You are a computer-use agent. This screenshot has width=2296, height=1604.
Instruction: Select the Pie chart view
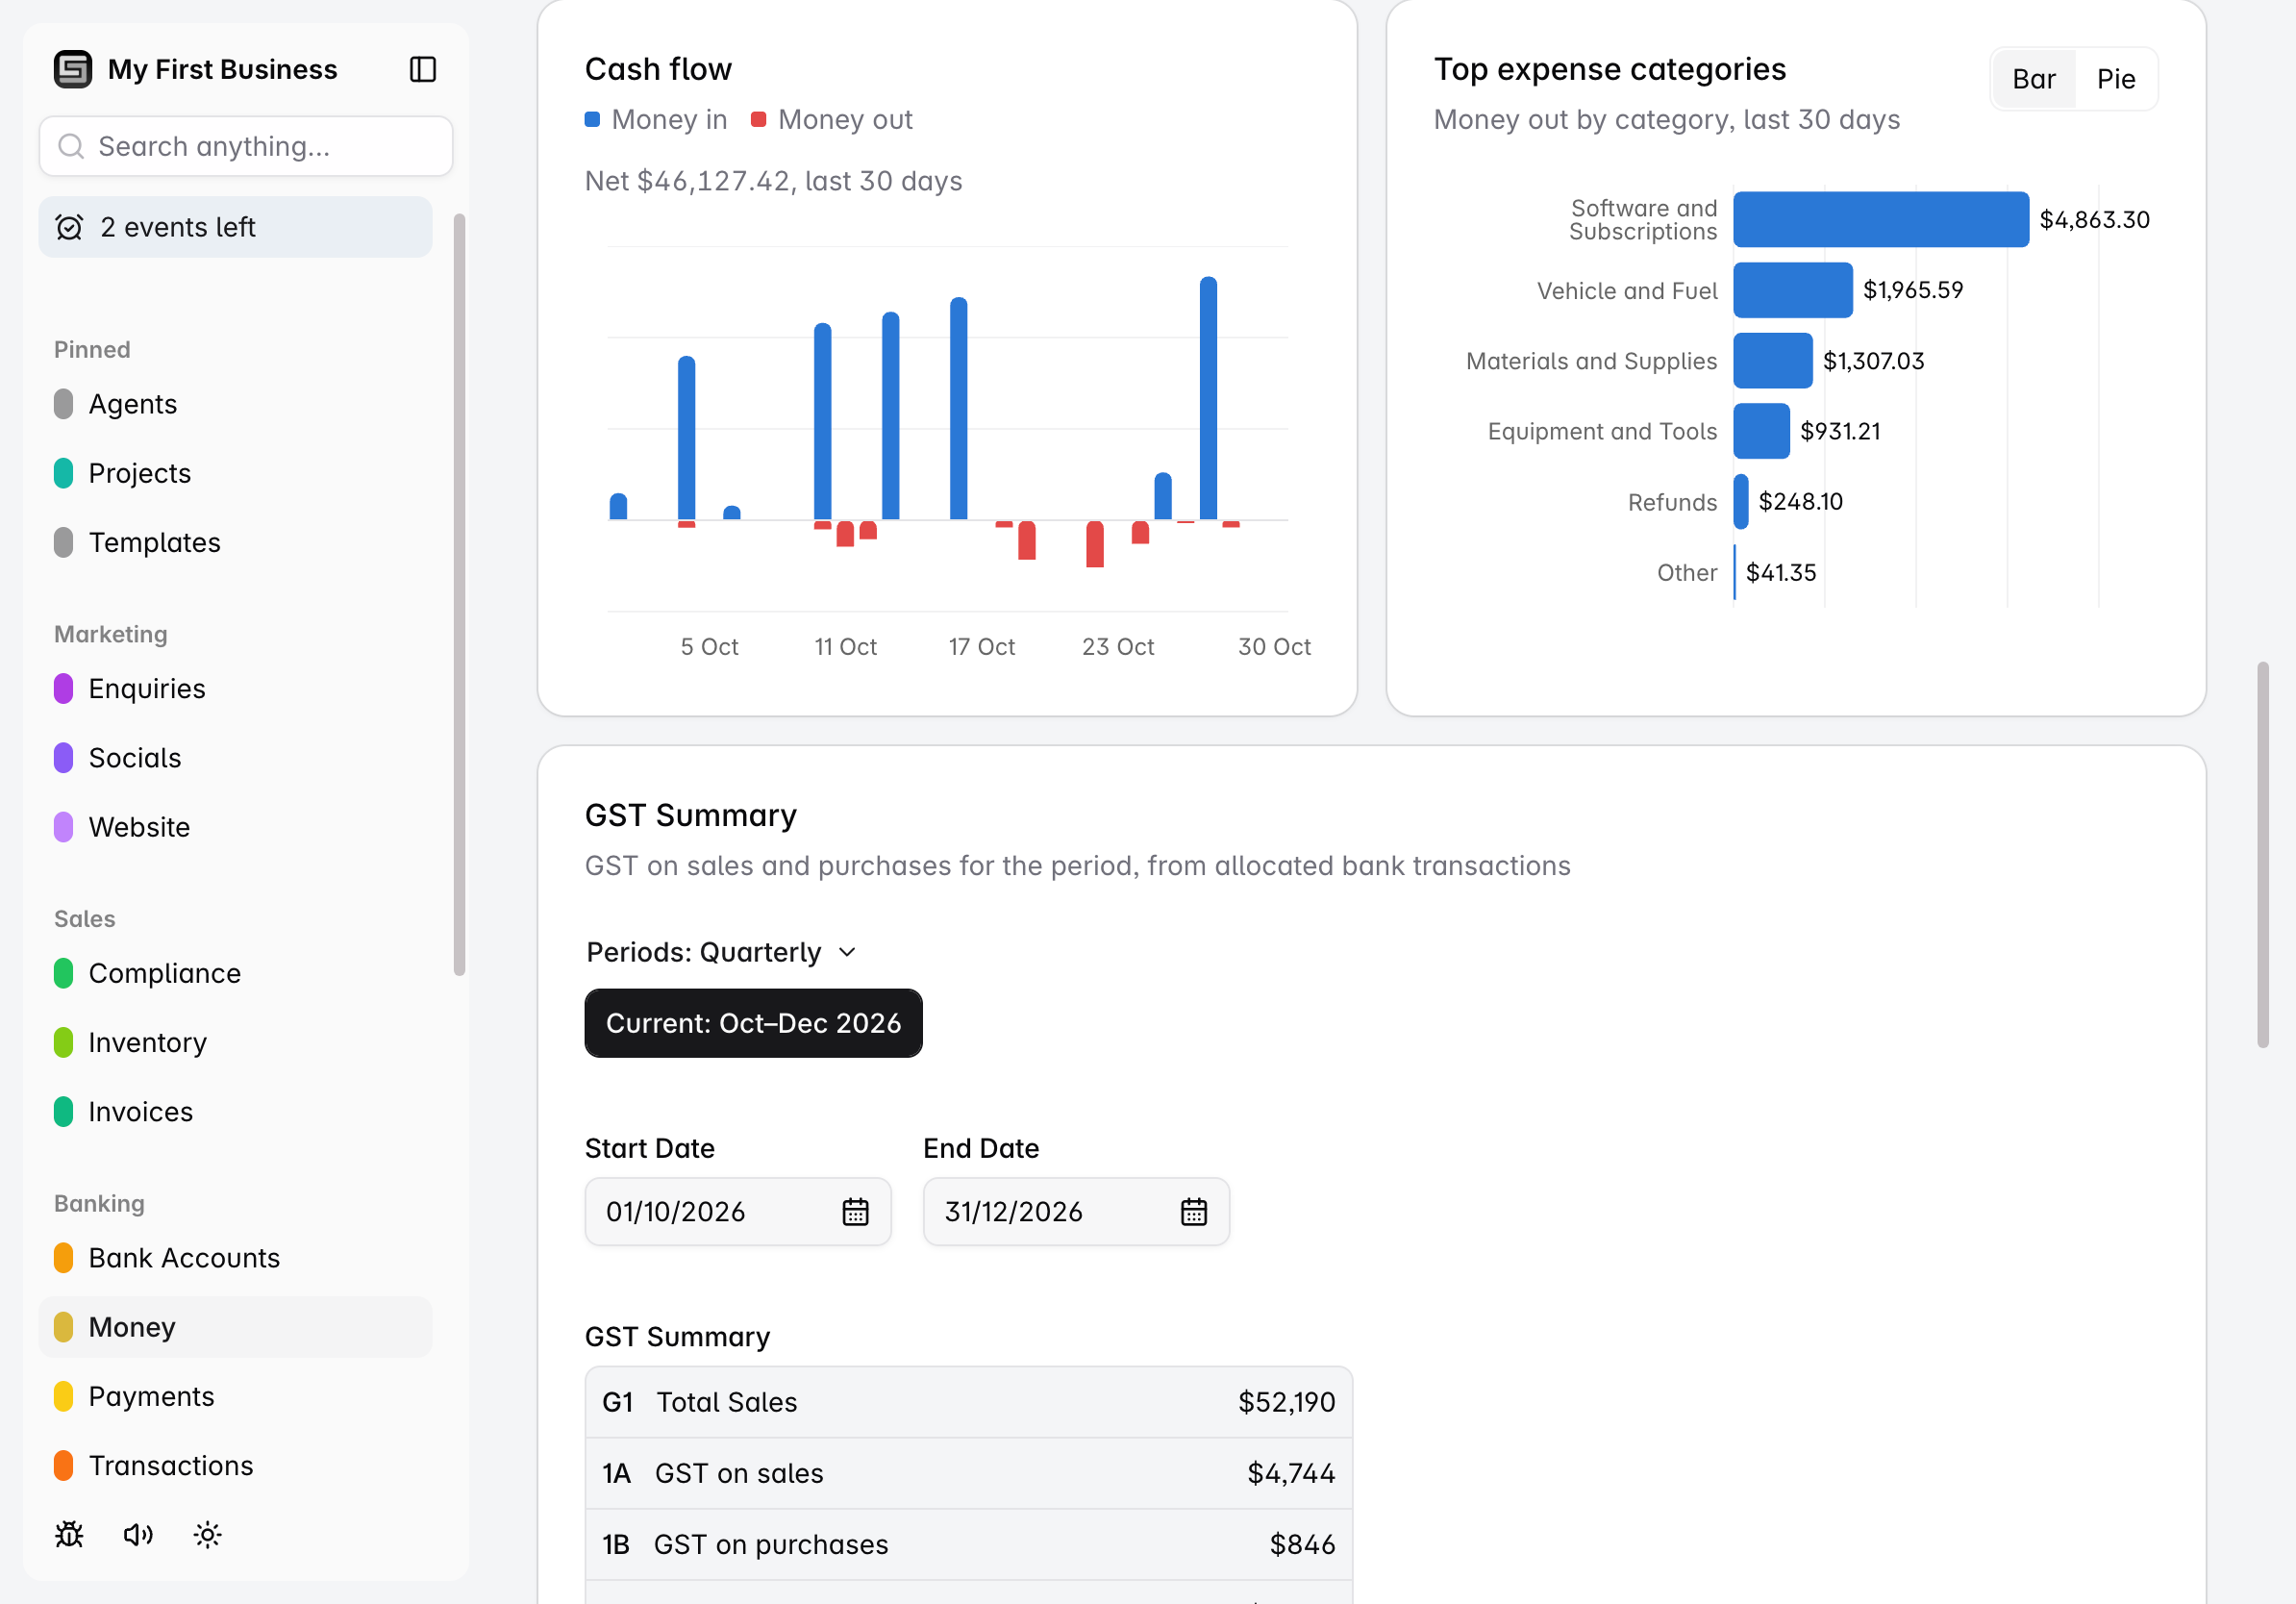[2116, 79]
